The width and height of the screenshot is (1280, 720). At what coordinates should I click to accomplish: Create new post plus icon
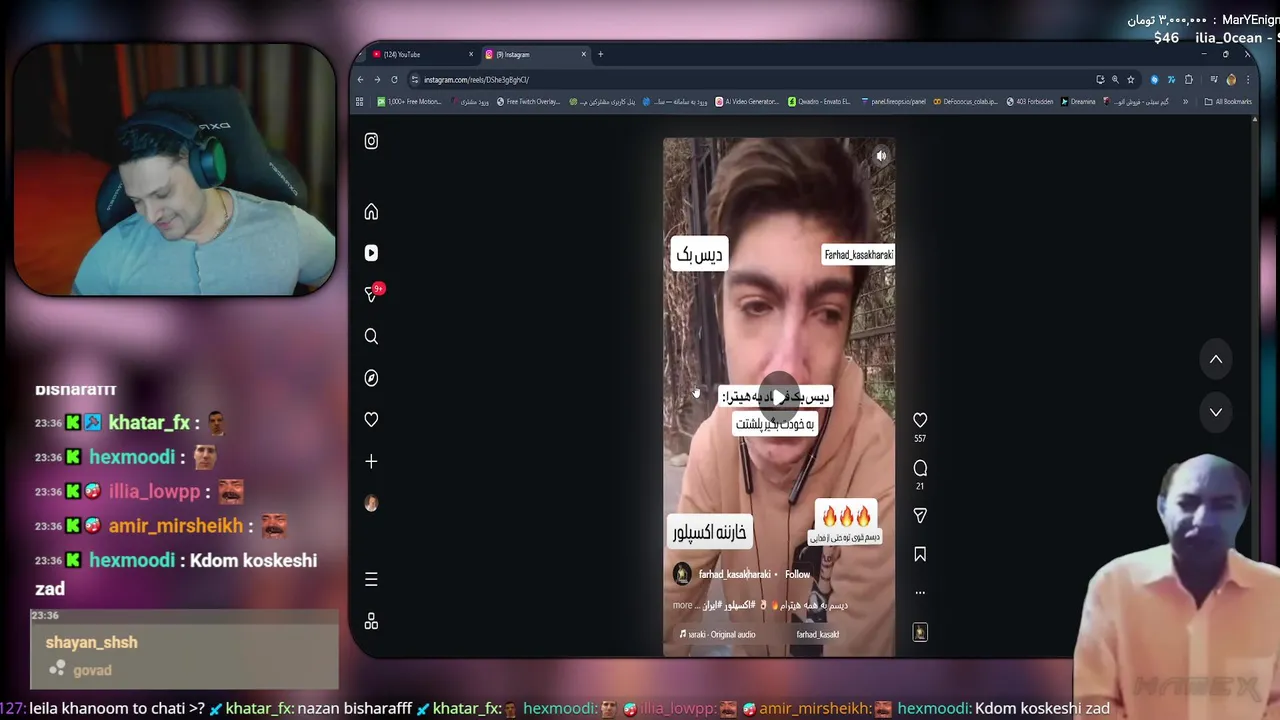pos(371,461)
